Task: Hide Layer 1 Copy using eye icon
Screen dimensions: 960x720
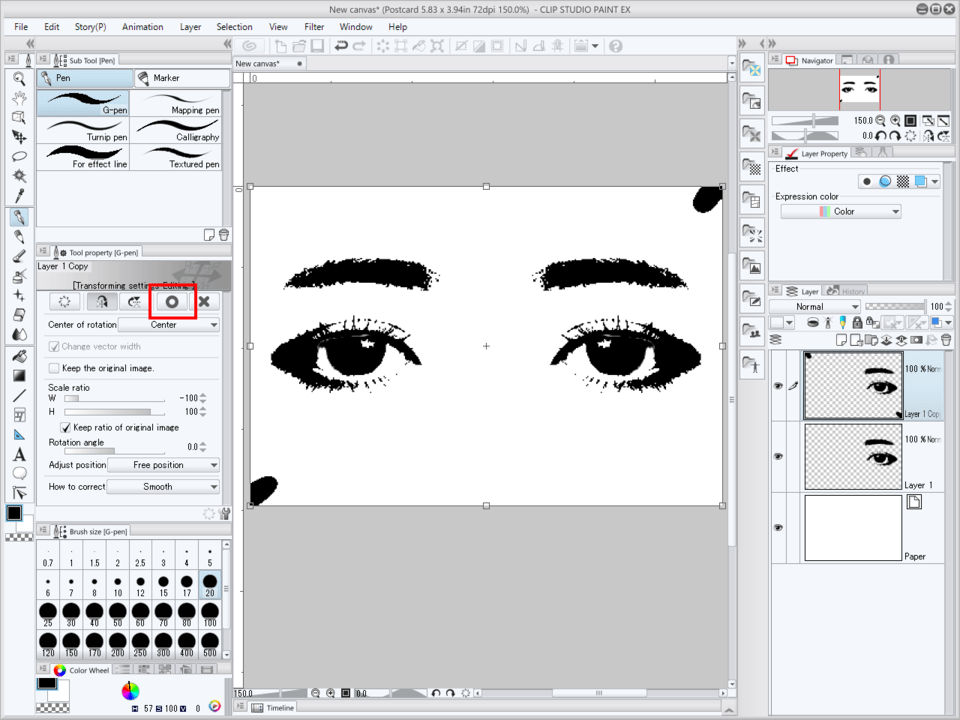Action: tap(779, 386)
